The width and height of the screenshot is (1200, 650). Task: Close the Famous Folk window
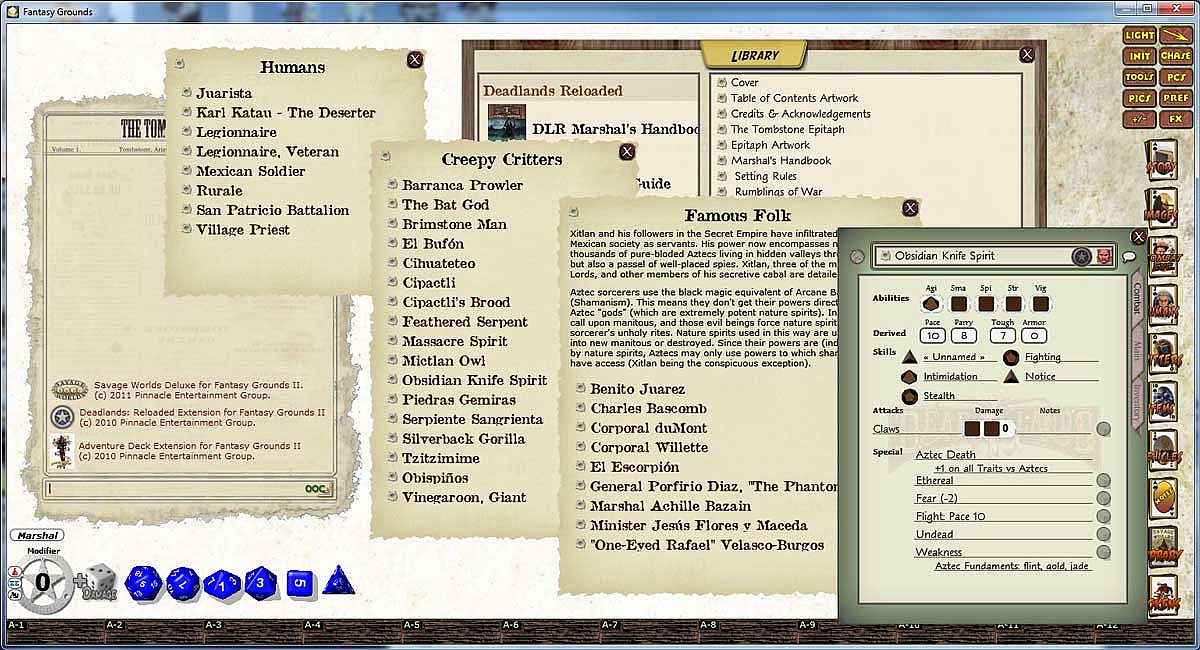pos(910,208)
